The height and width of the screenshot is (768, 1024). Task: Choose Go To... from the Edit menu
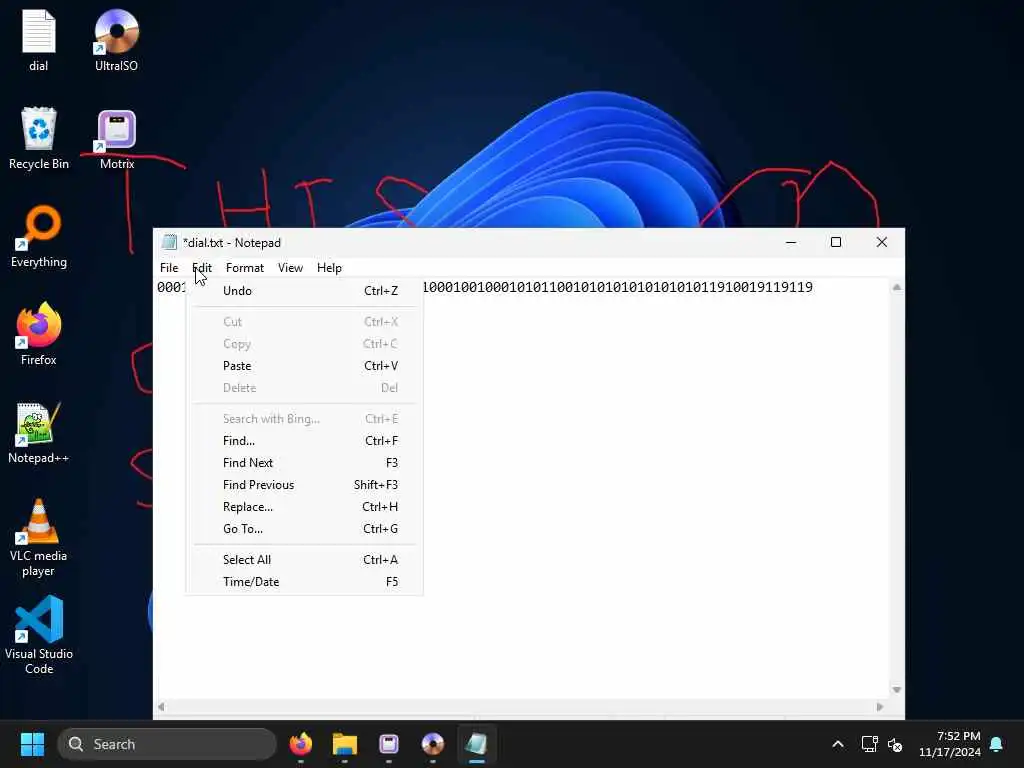(304, 529)
